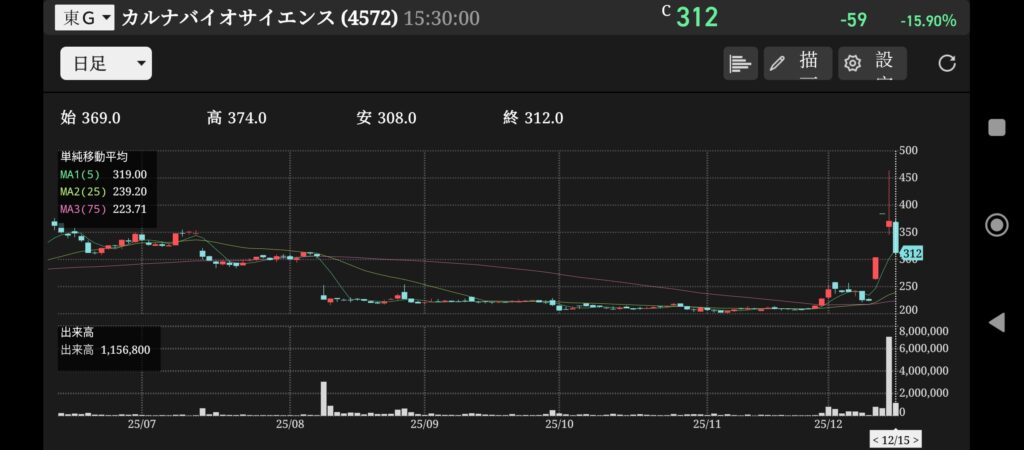Toggle the MA1(5) moving average legend
This screenshot has height=450, width=1024.
pos(104,174)
